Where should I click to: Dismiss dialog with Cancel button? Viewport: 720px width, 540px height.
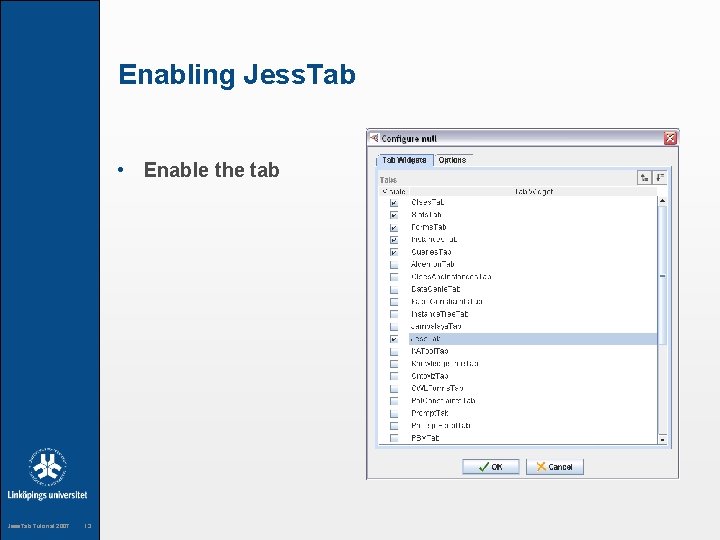click(x=555, y=467)
